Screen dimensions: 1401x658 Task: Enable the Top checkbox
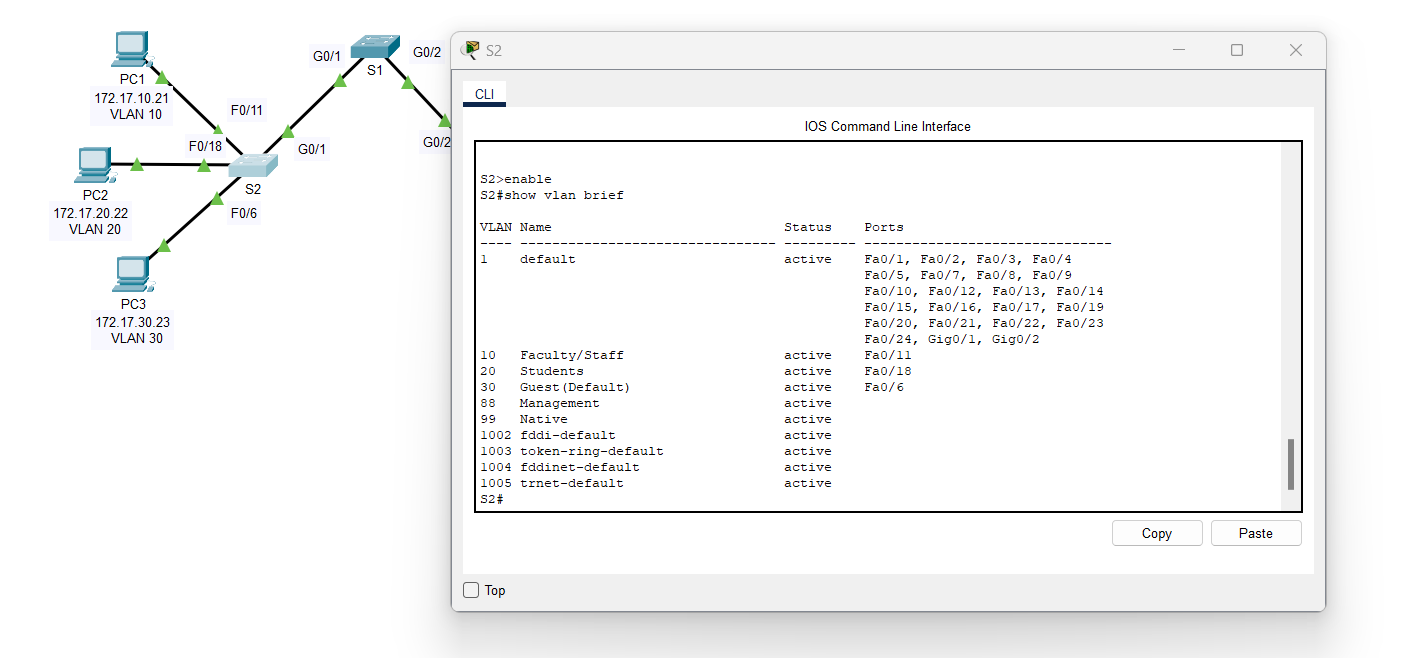click(470, 590)
